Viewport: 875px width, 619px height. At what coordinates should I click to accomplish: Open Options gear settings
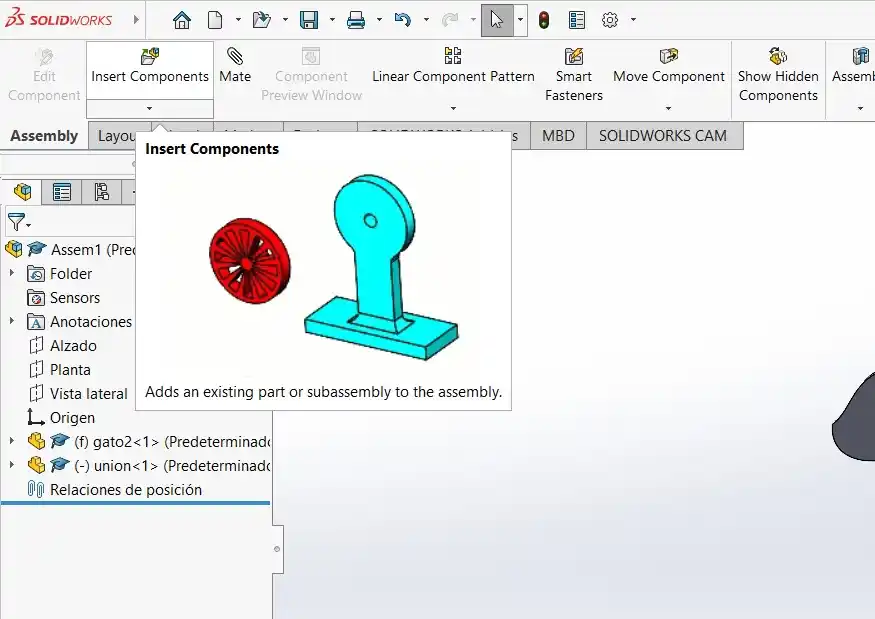pos(610,20)
